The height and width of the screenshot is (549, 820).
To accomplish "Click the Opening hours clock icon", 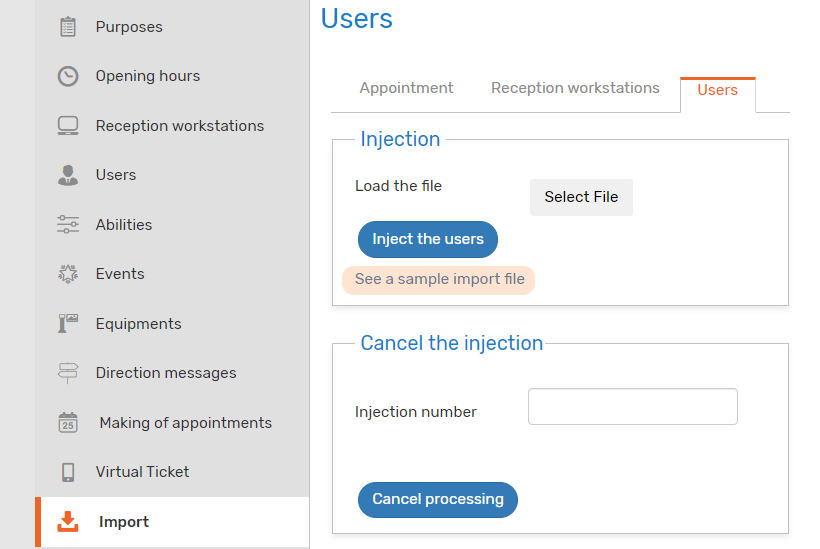I will coord(67,76).
